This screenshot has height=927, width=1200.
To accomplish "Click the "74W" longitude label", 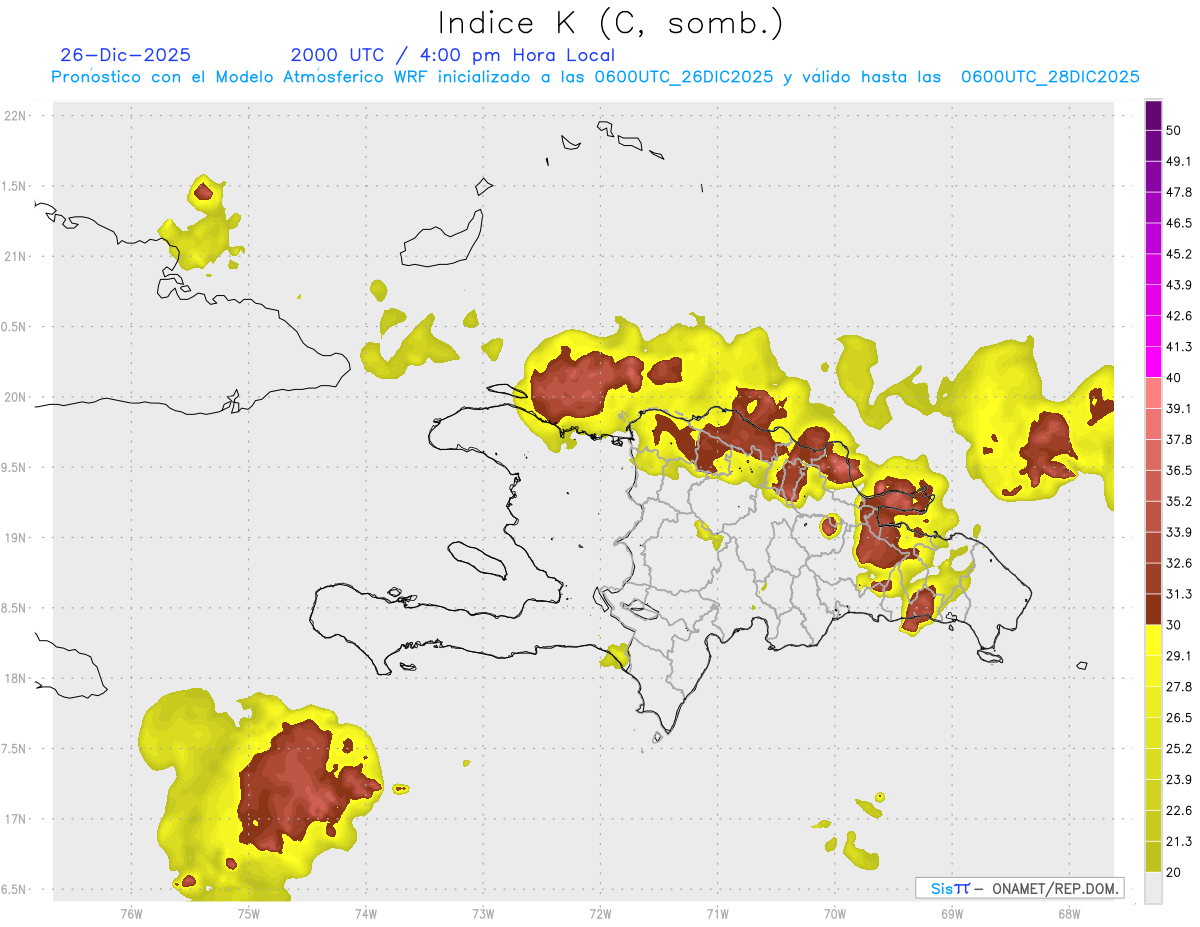I will pyautogui.click(x=365, y=914).
